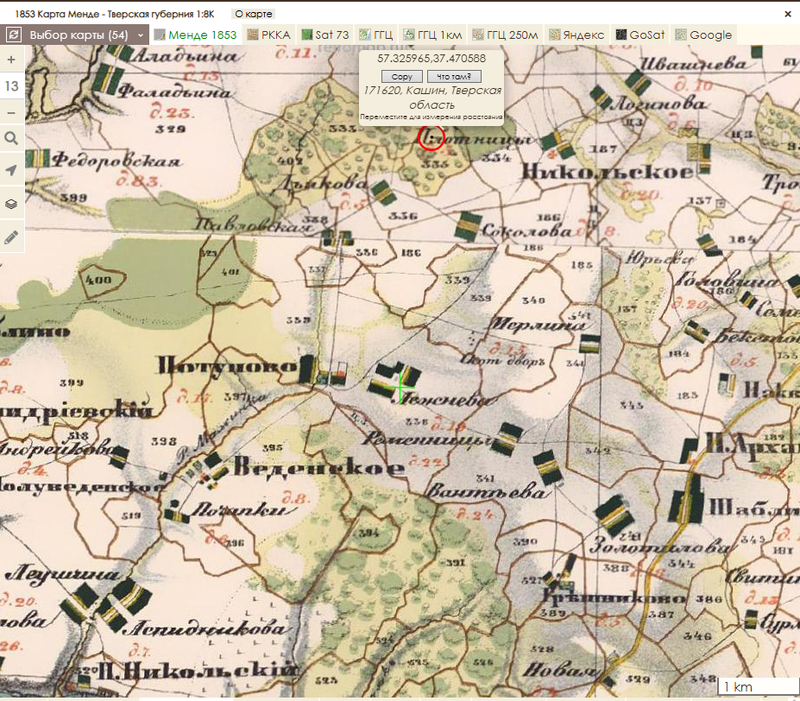Image resolution: width=800 pixels, height=701 pixels.
Task: Zoom out with the minus button
Action: pyautogui.click(x=11, y=113)
